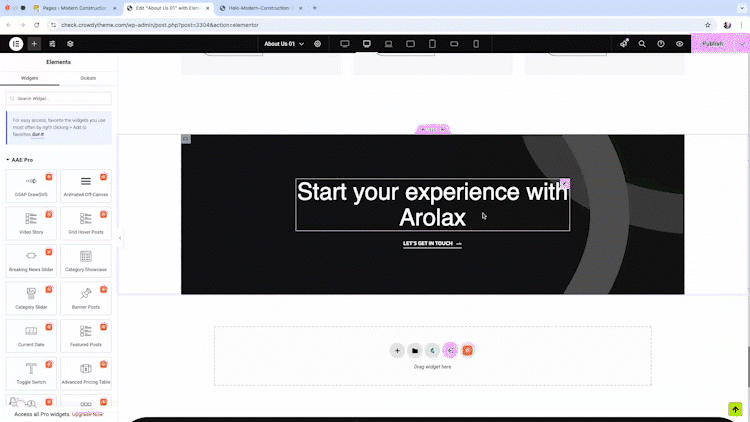Open Pages Modern Construction browser tab

click(75, 8)
